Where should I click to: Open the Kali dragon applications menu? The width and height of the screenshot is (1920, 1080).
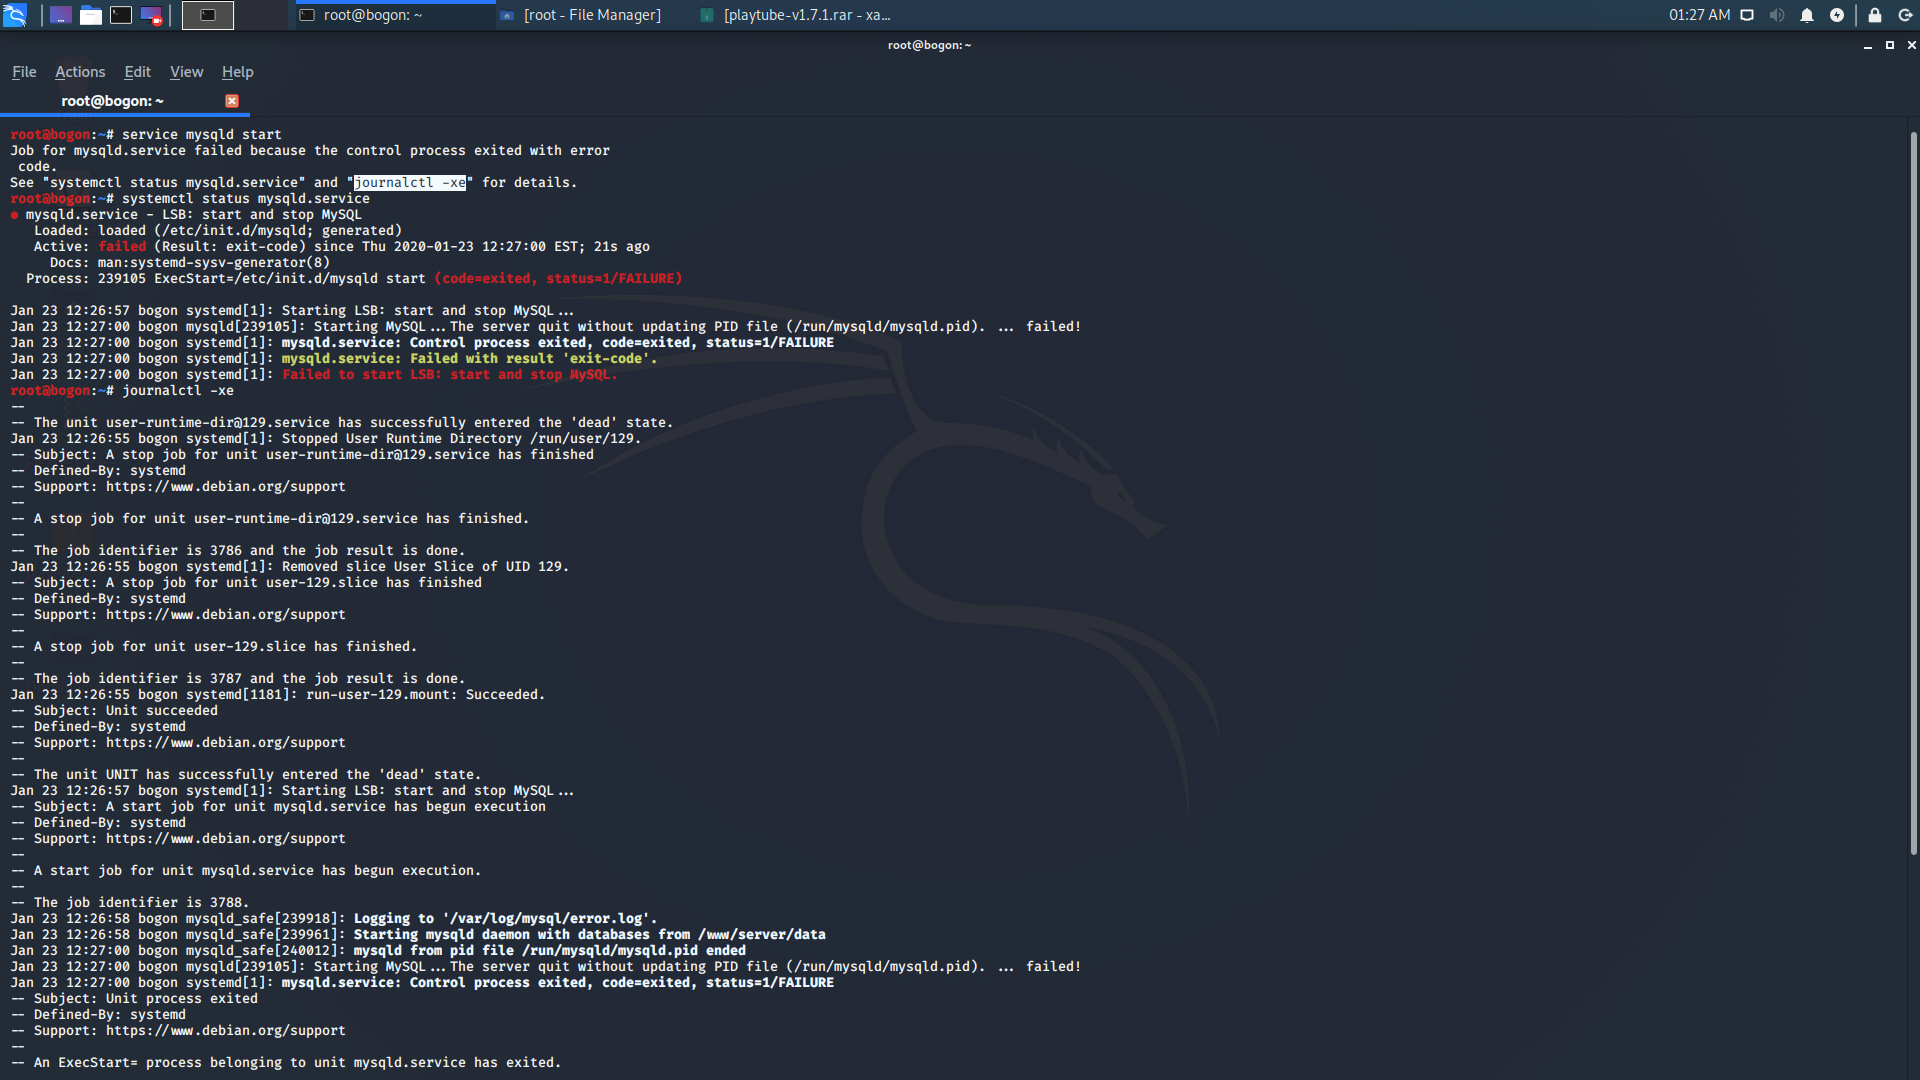(15, 15)
